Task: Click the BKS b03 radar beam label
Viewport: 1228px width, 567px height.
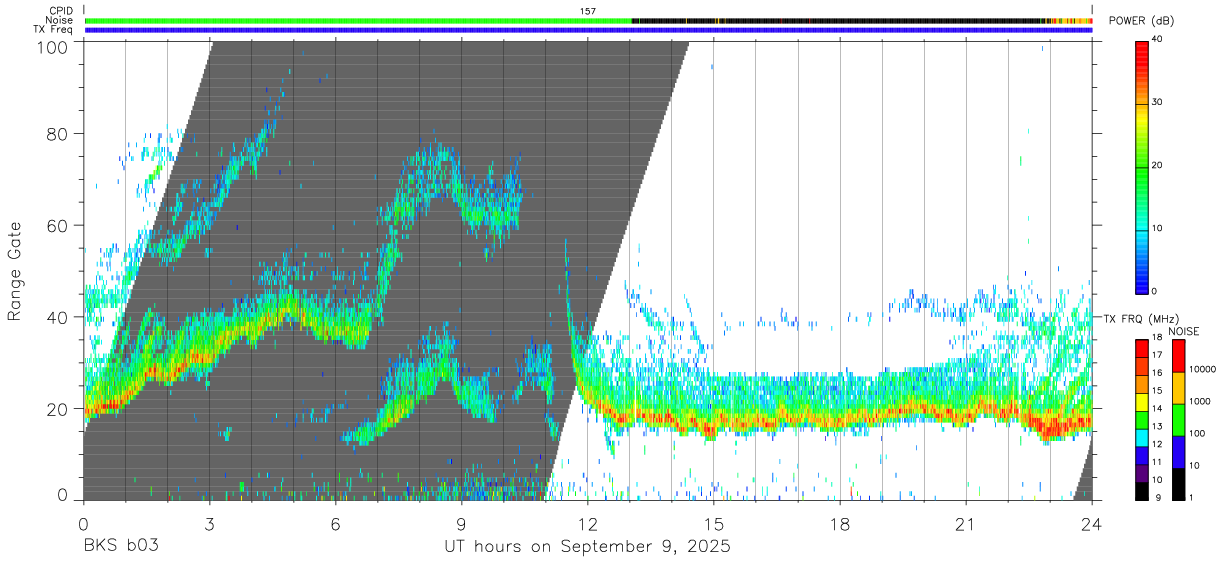Action: tap(122, 547)
